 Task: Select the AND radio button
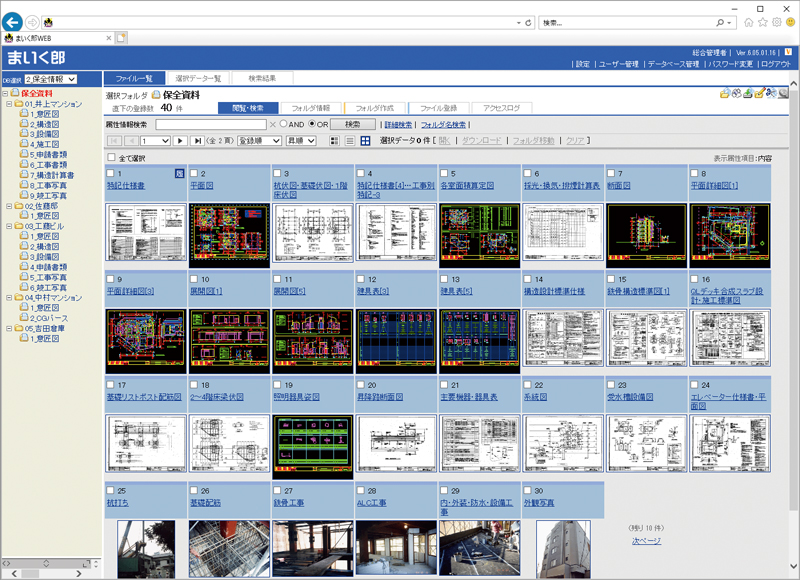(284, 124)
